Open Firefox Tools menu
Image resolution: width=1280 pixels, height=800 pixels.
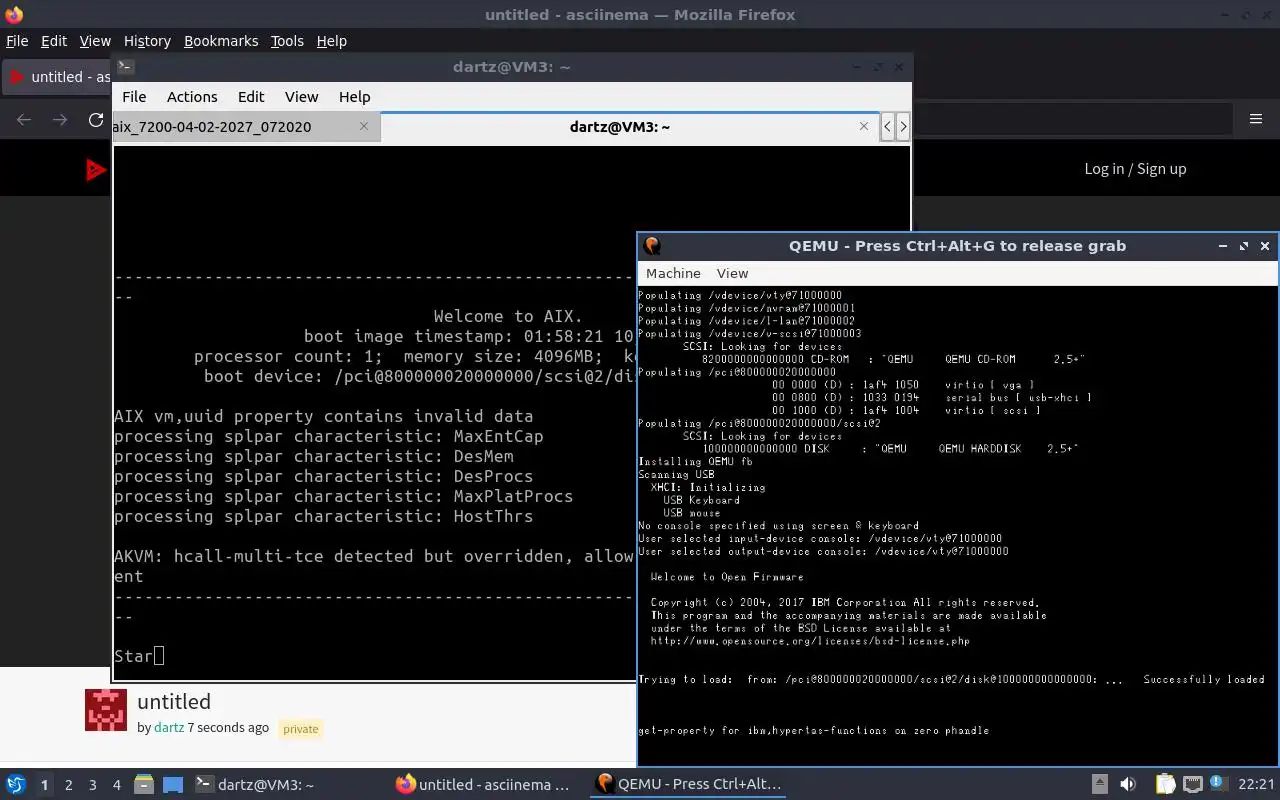click(287, 41)
